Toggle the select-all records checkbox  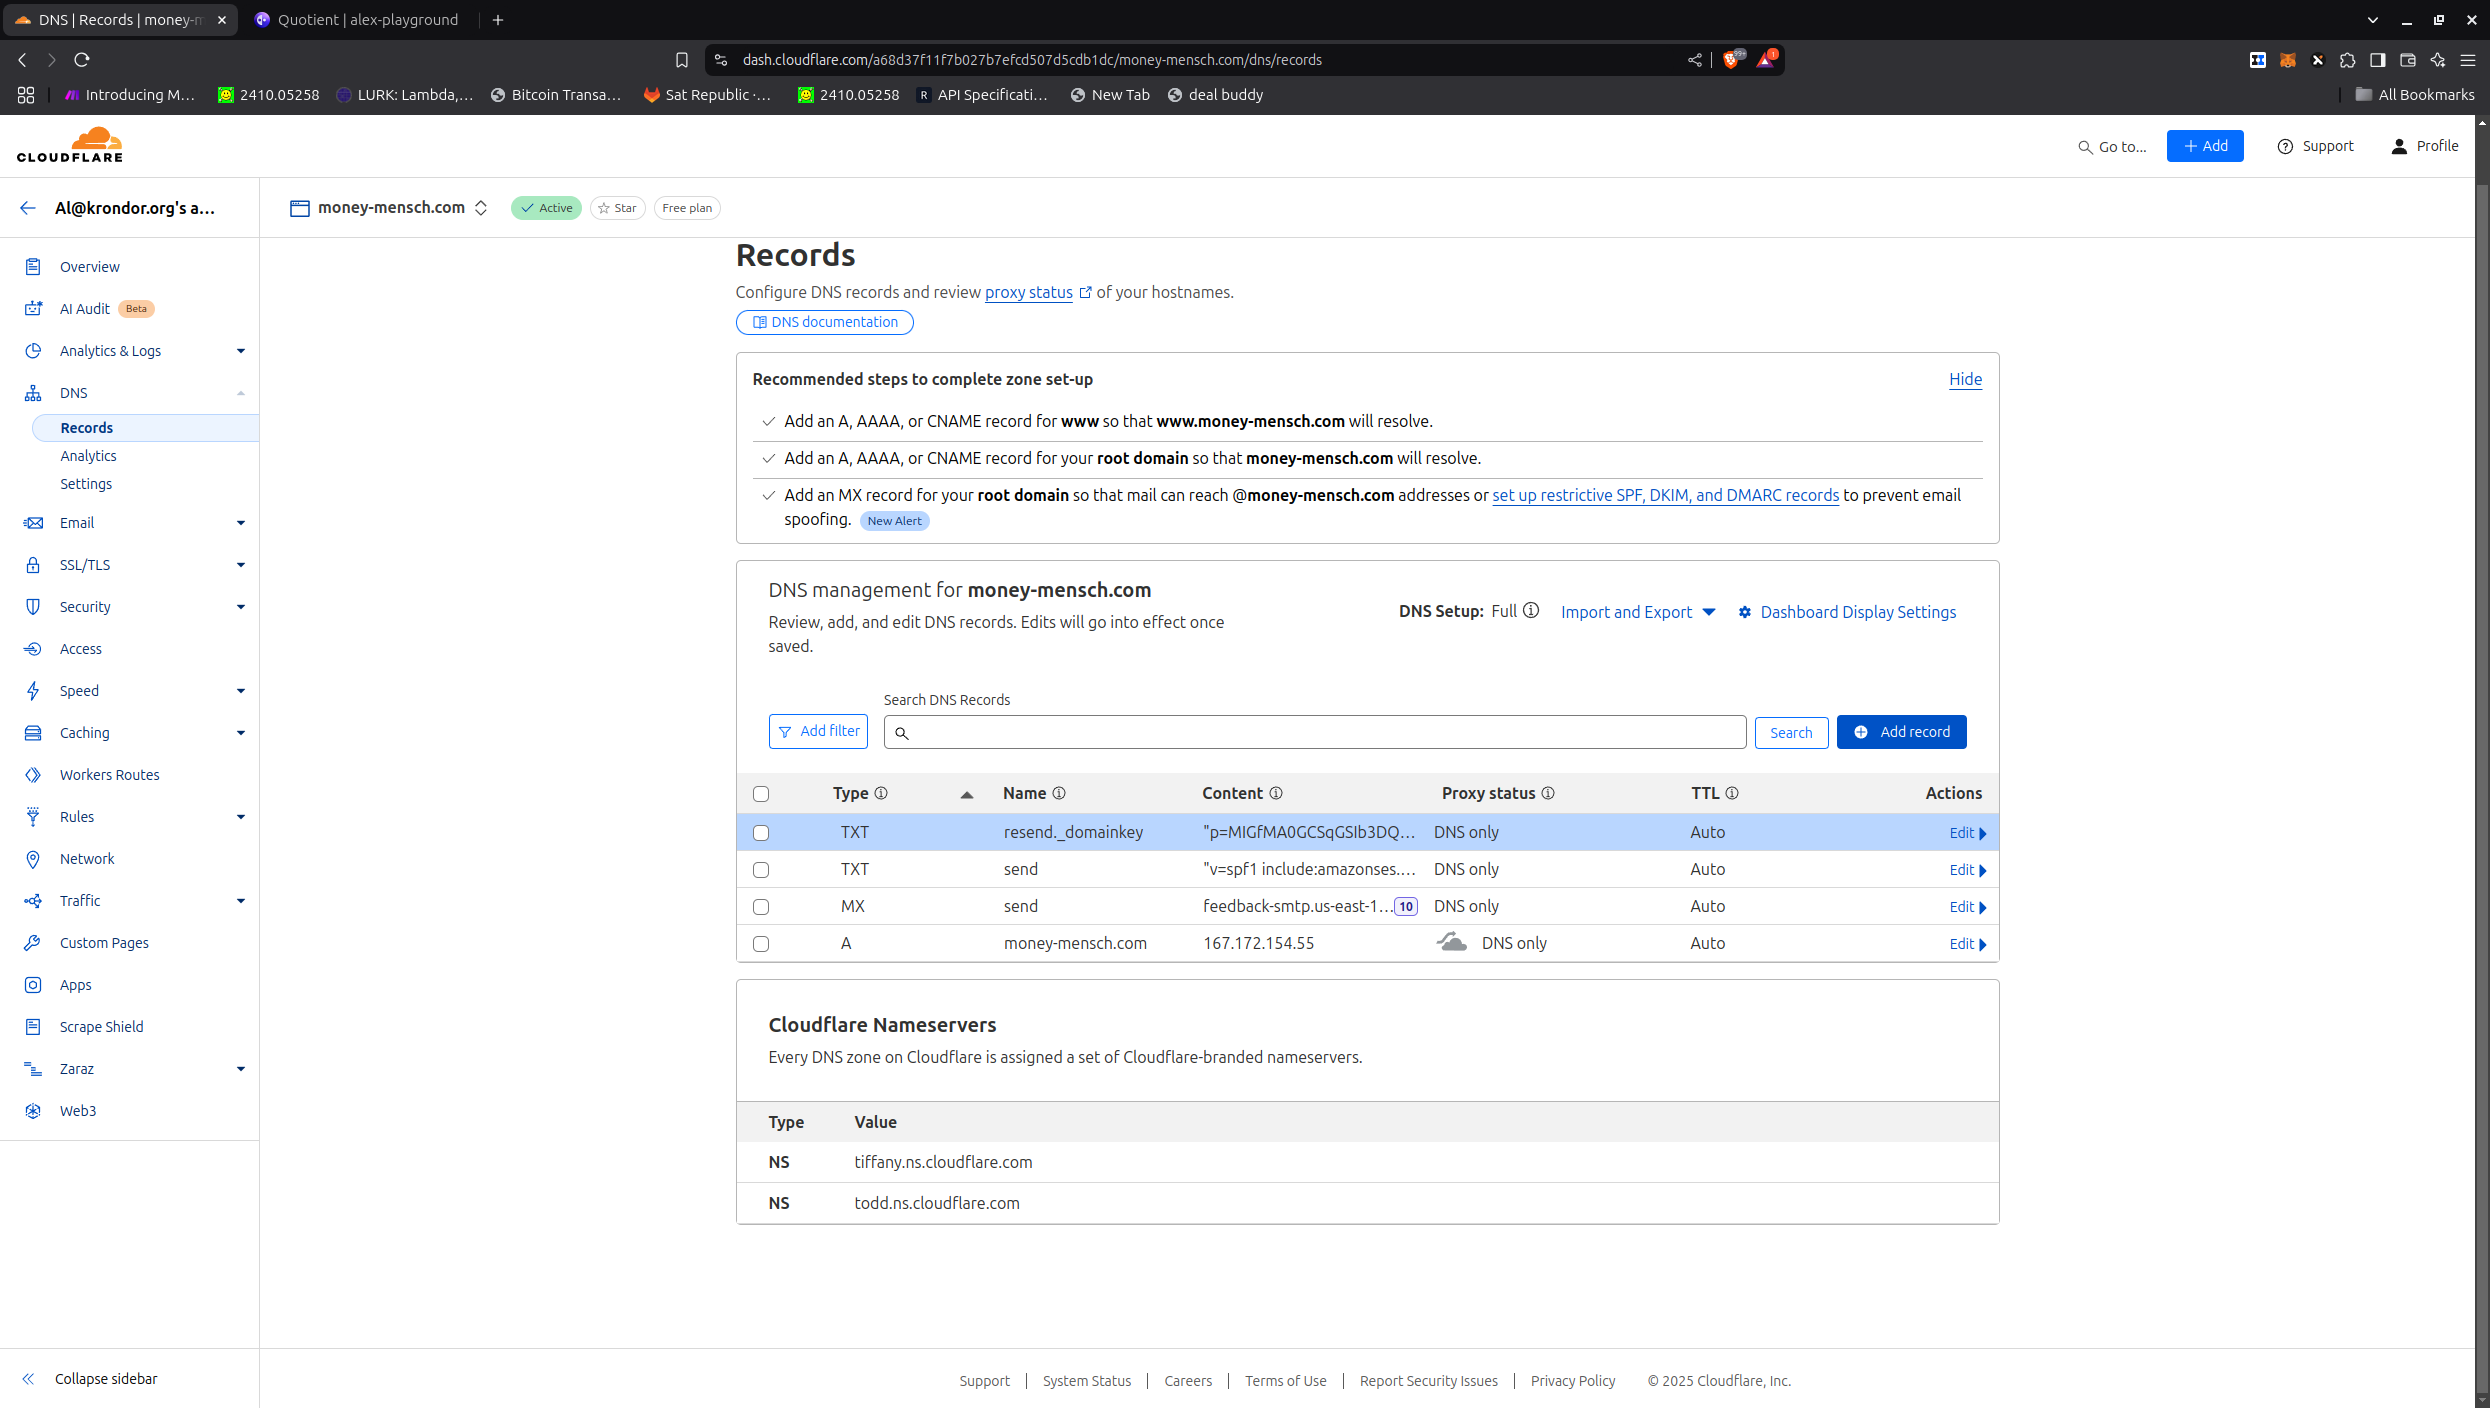pos(761,794)
